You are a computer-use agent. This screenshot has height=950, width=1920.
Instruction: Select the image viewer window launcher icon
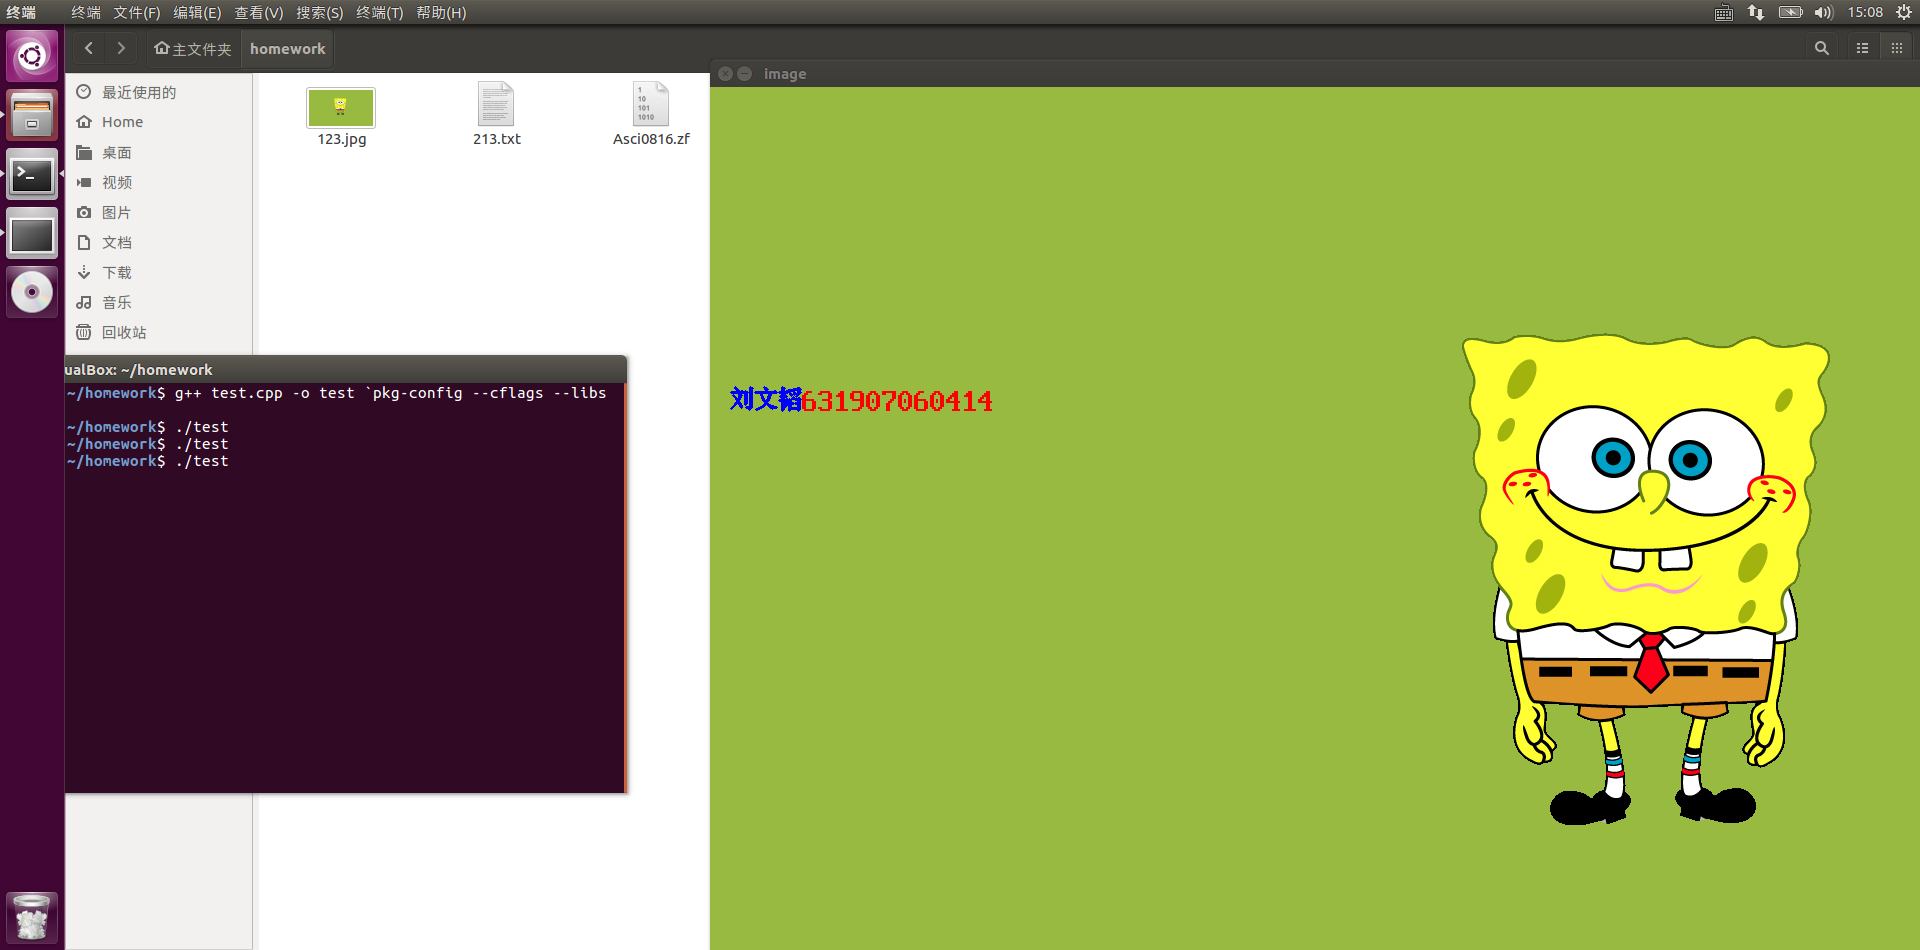click(32, 234)
